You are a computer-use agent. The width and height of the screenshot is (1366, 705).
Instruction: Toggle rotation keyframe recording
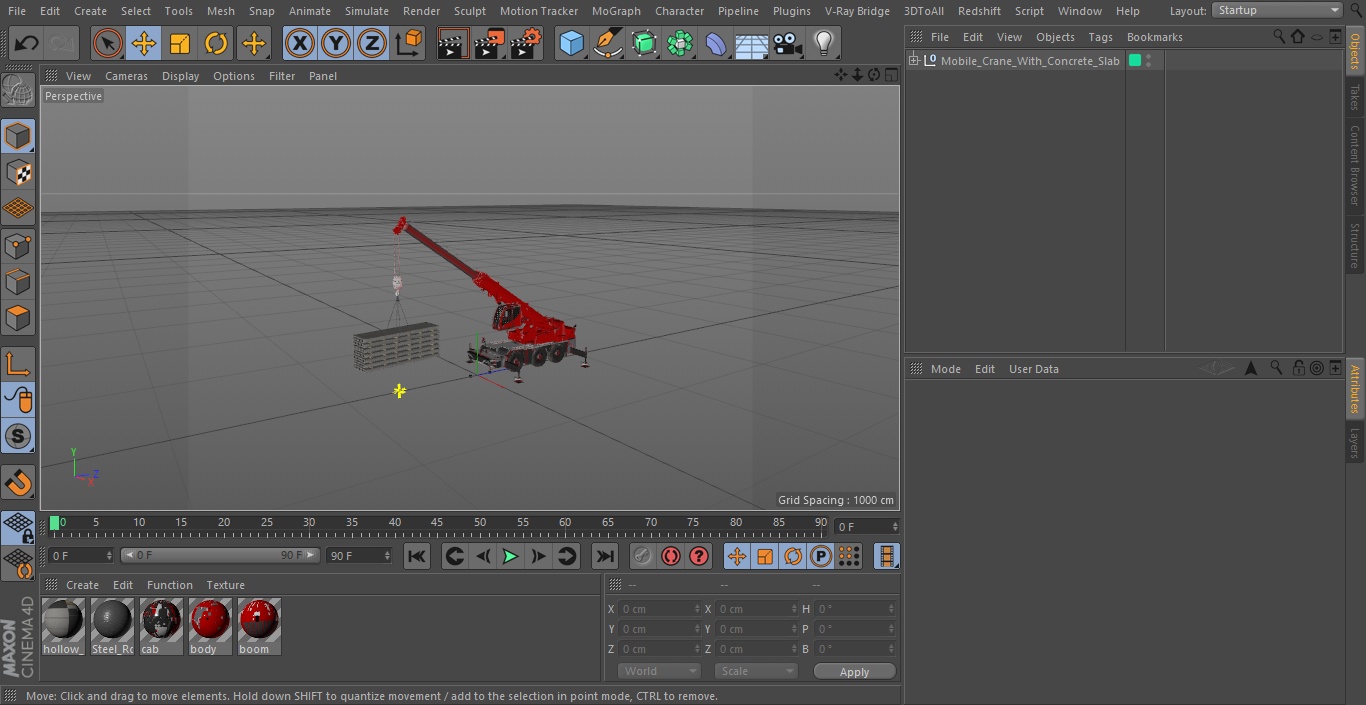click(x=793, y=556)
